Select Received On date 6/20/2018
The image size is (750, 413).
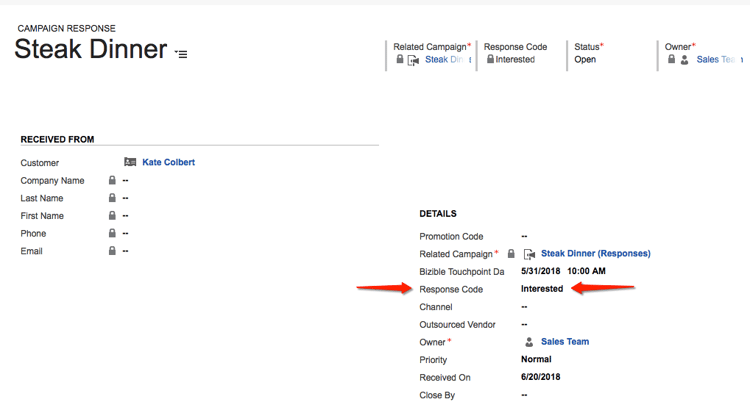pos(540,377)
